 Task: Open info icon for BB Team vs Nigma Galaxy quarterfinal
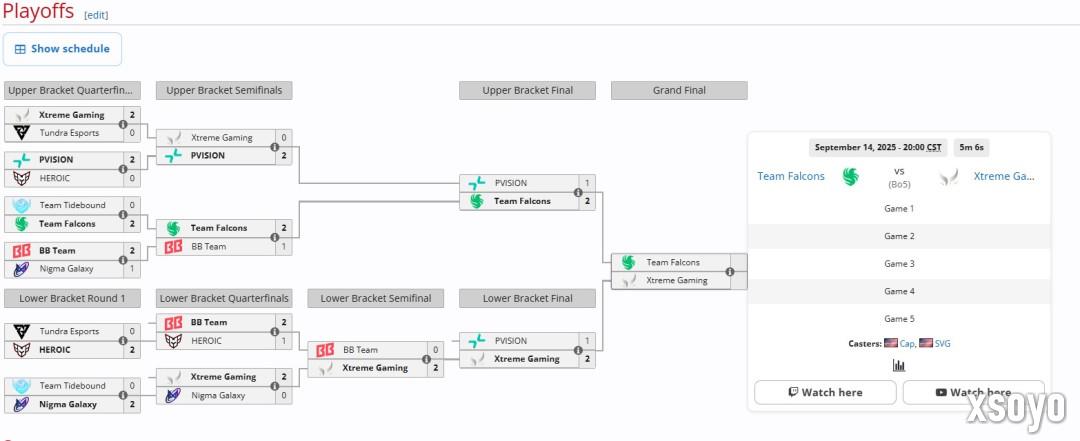point(123,260)
